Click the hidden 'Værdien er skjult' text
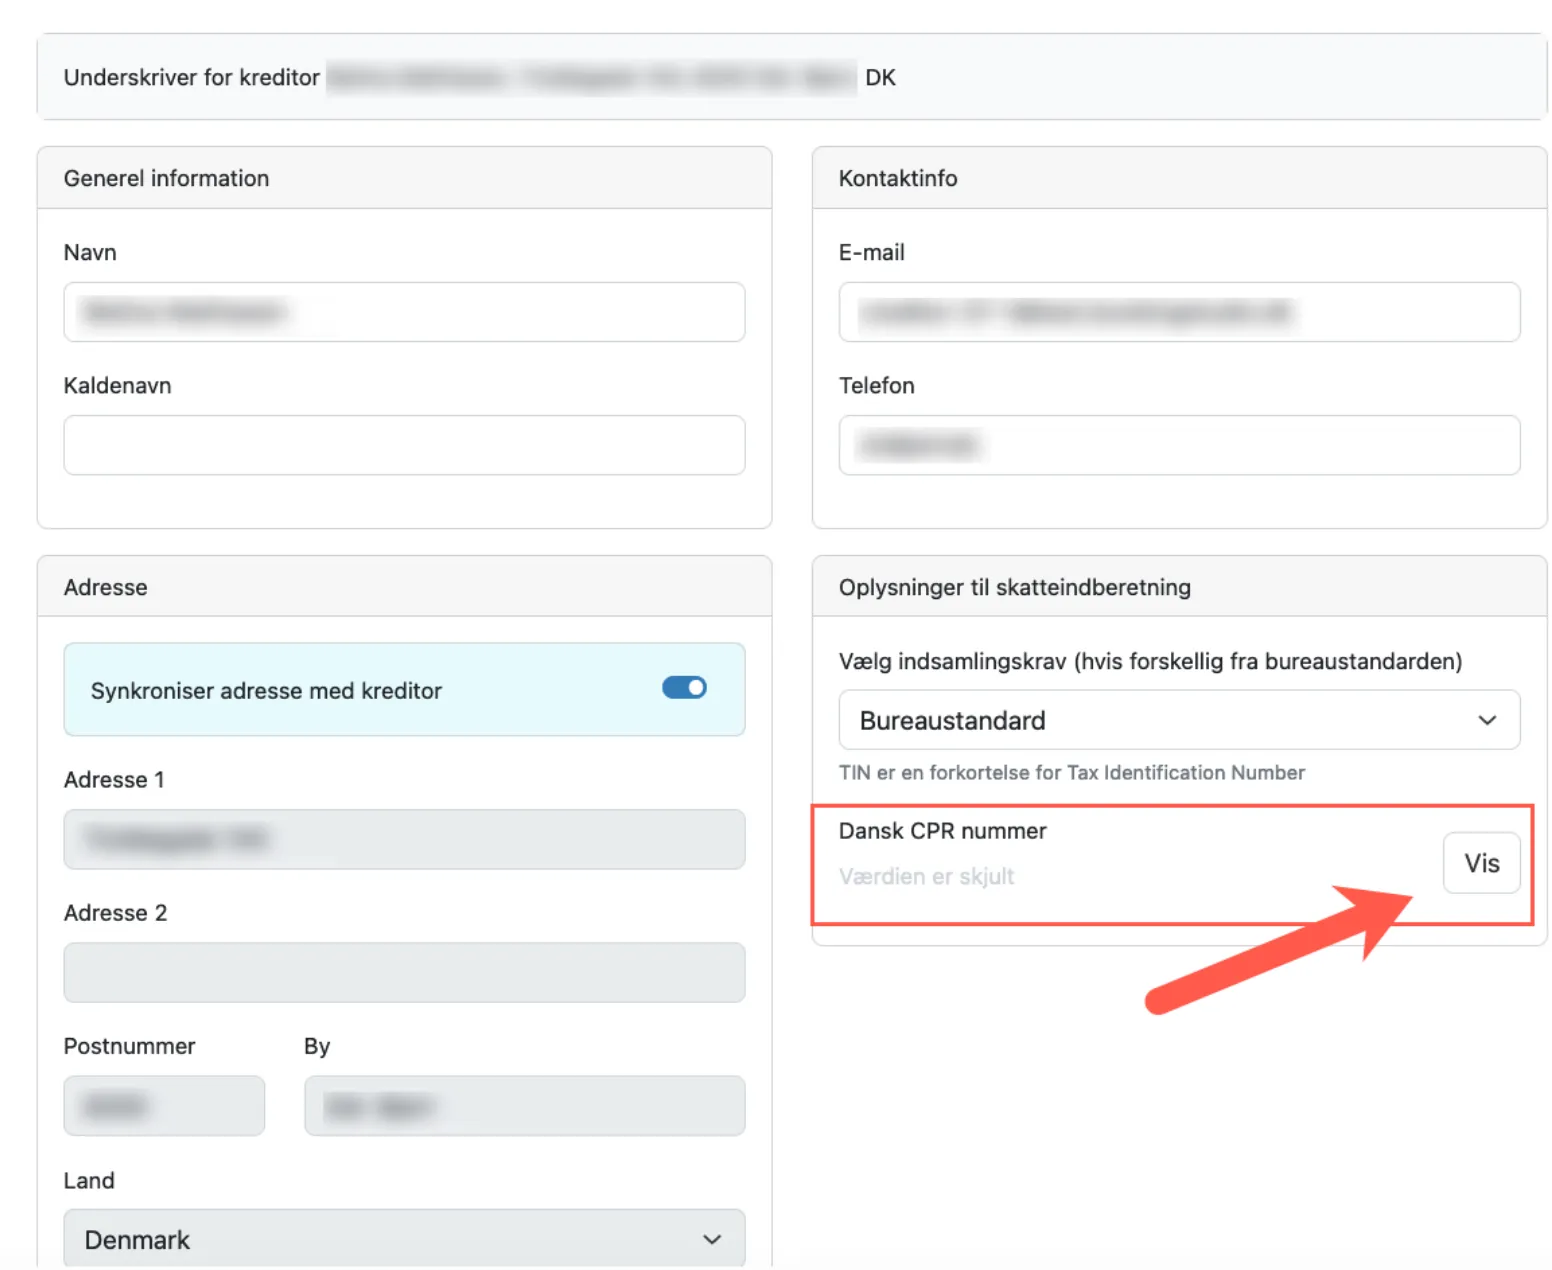Image resolution: width=1552 pixels, height=1270 pixels. tap(926, 877)
